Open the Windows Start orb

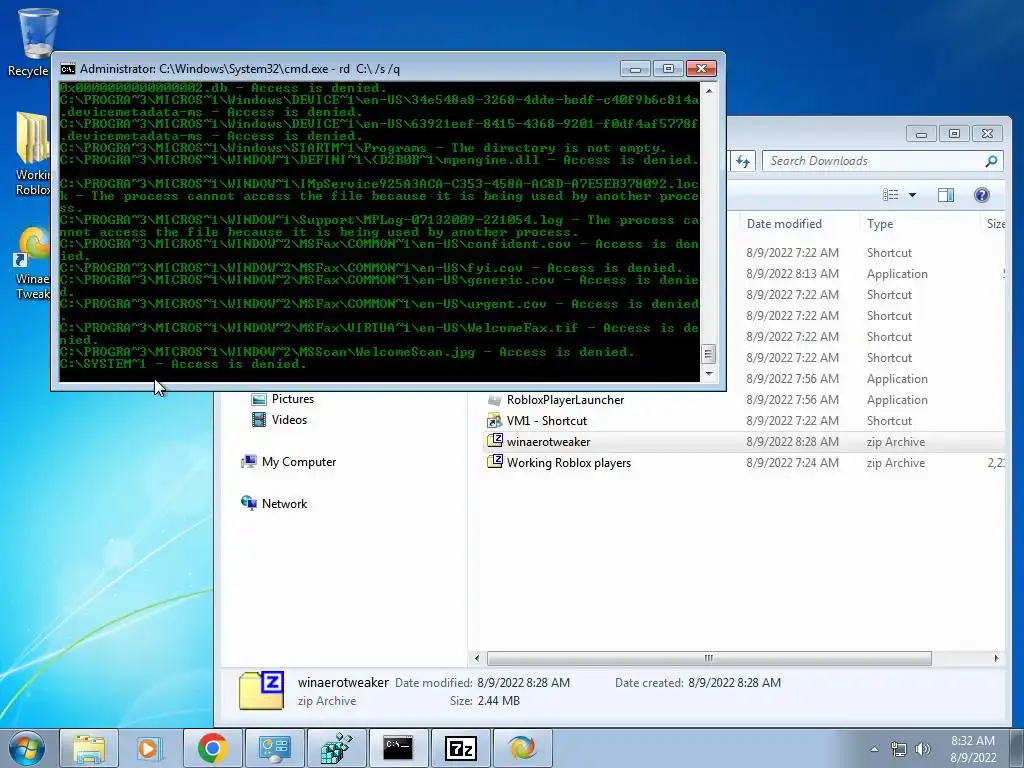point(26,748)
